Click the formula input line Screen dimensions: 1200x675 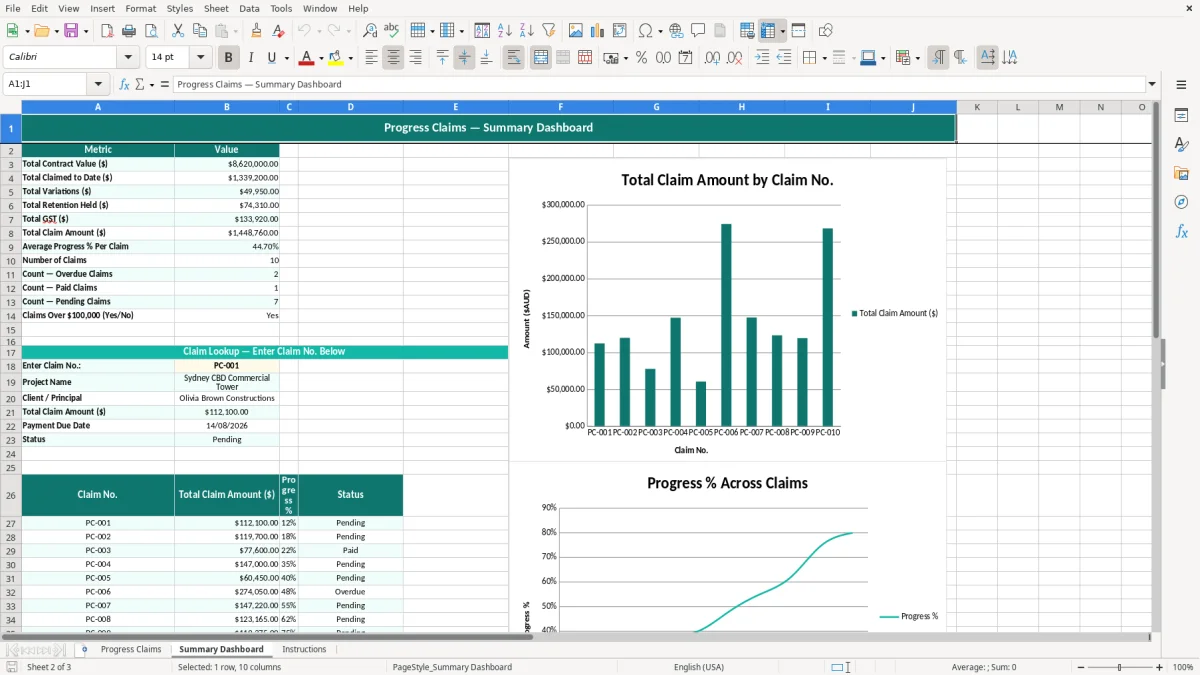(659, 84)
